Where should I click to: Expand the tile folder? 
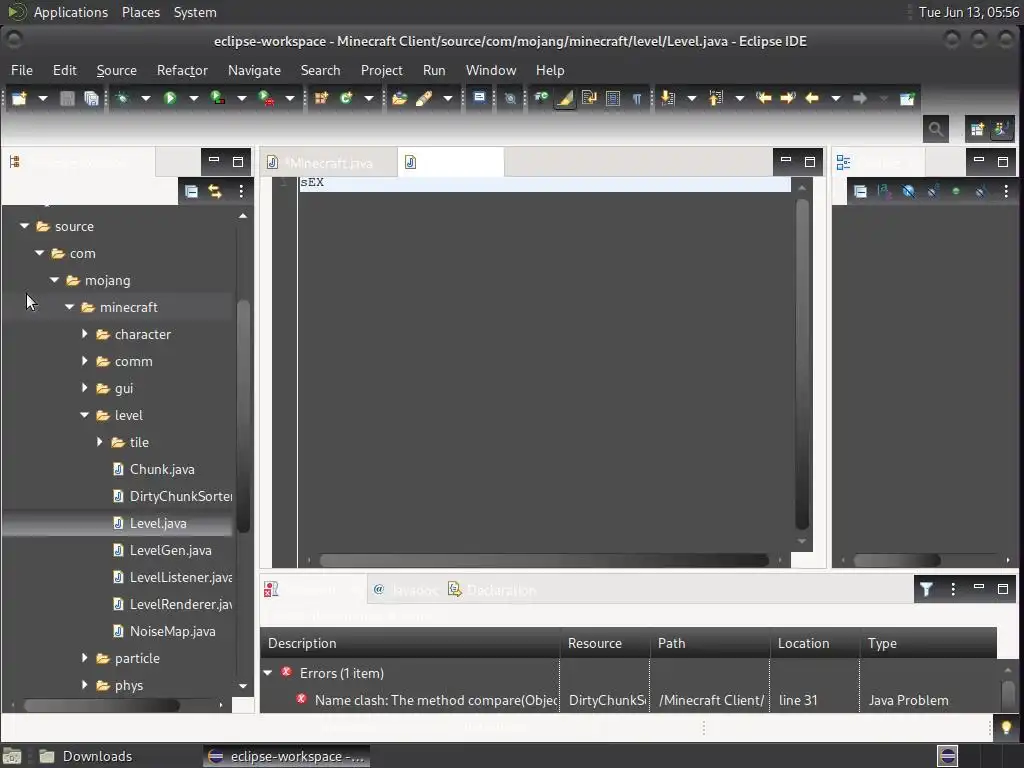(x=99, y=442)
